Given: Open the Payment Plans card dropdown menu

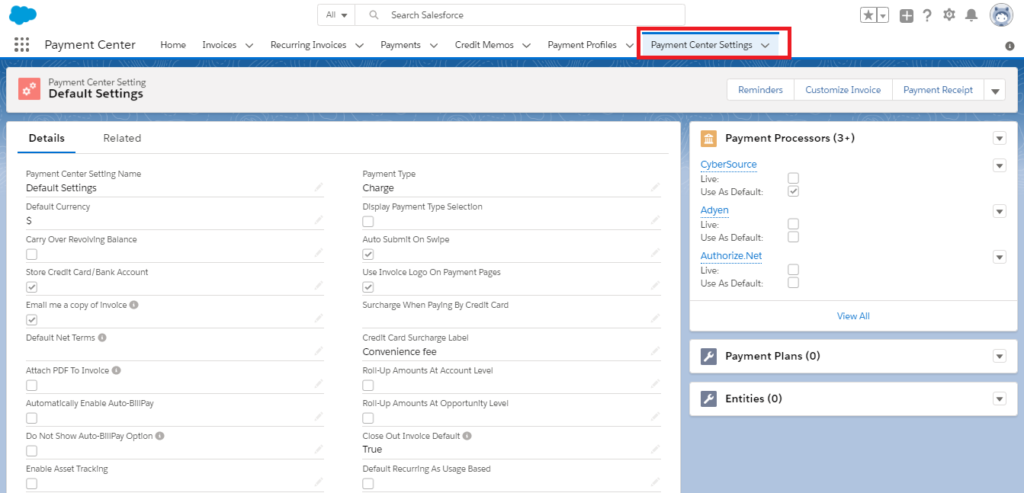Looking at the screenshot, I should pyautogui.click(x=998, y=356).
